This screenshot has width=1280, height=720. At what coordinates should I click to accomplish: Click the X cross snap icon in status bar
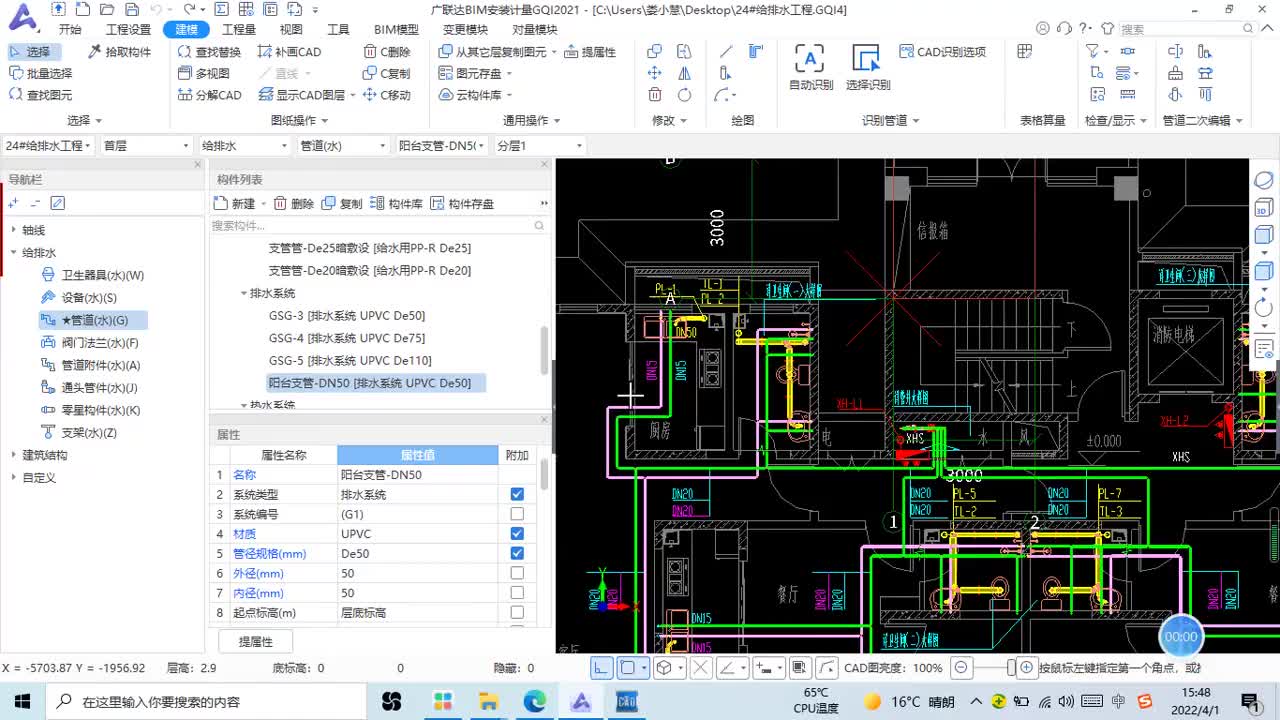[x=700, y=667]
